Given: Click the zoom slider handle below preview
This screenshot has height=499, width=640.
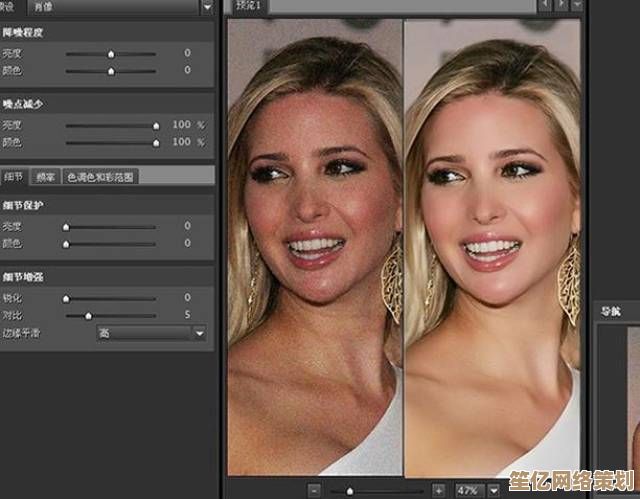Looking at the screenshot, I should [349, 490].
